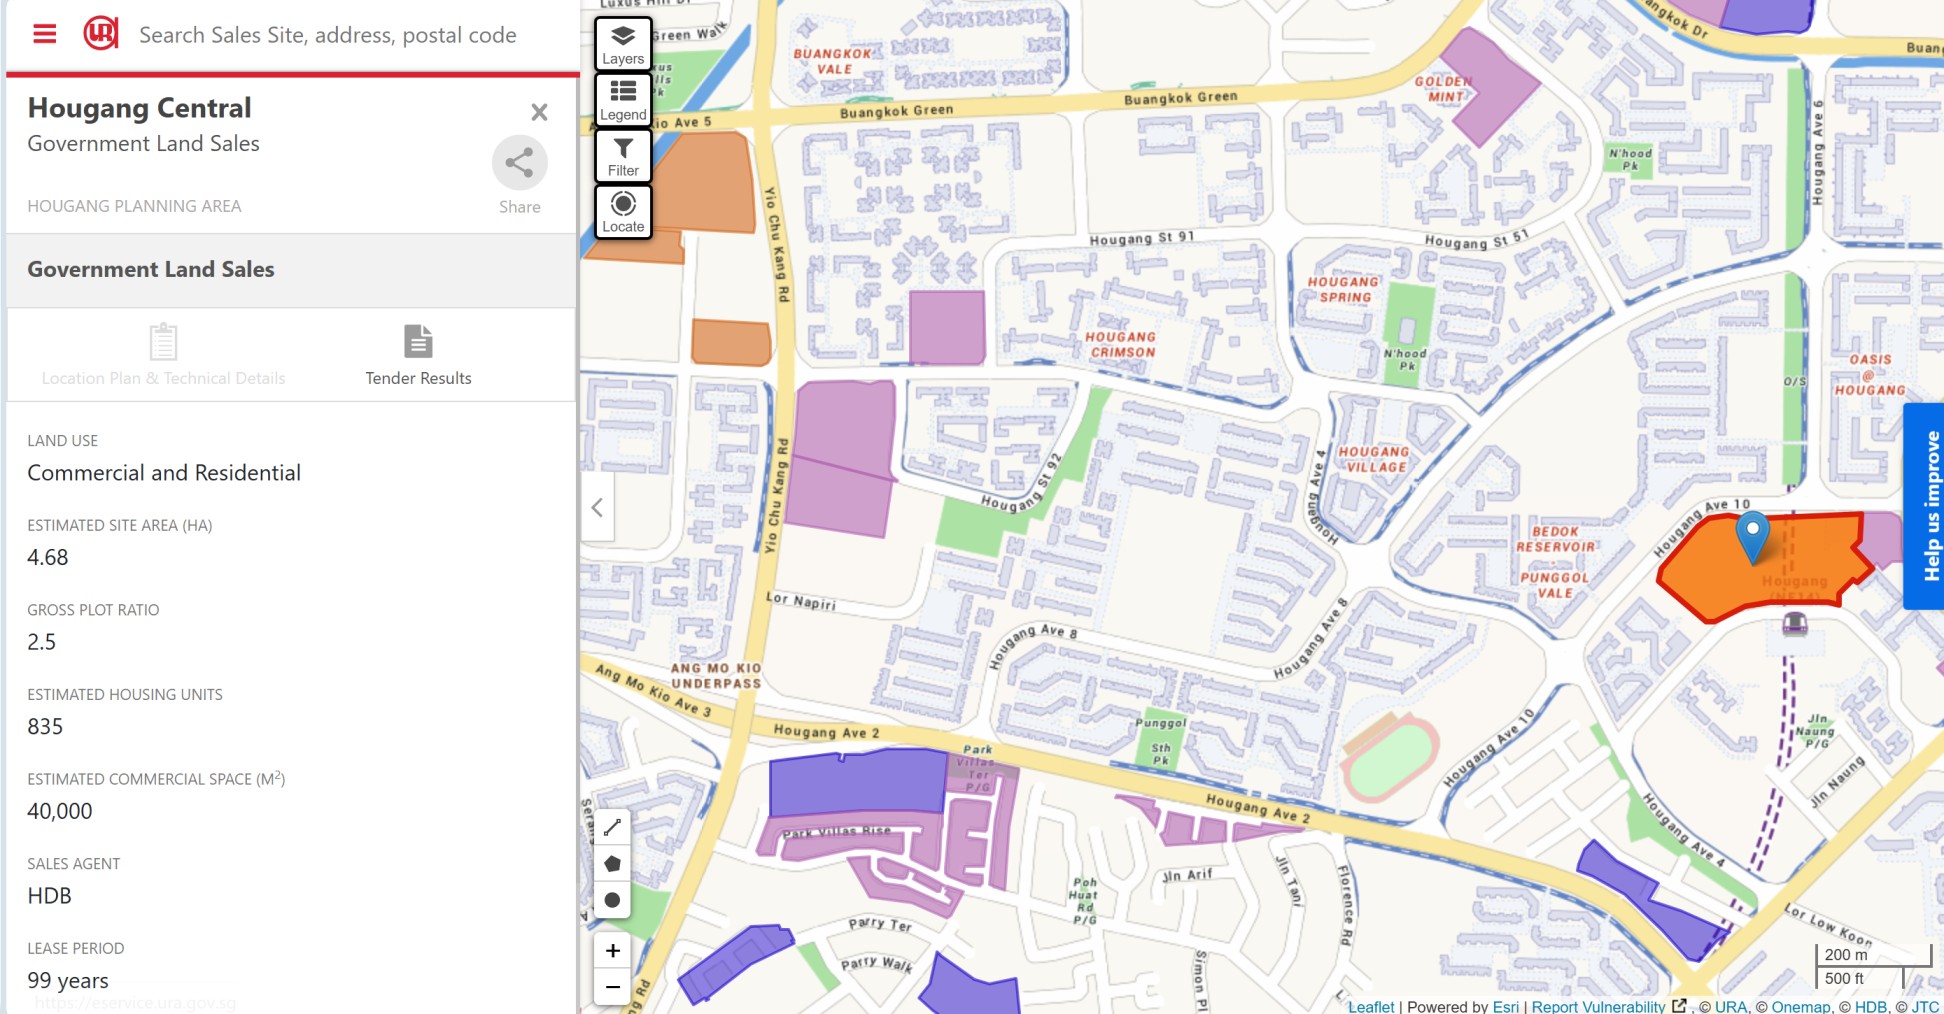1944x1014 pixels.
Task: Close the Hougang Central panel
Action: 539,112
